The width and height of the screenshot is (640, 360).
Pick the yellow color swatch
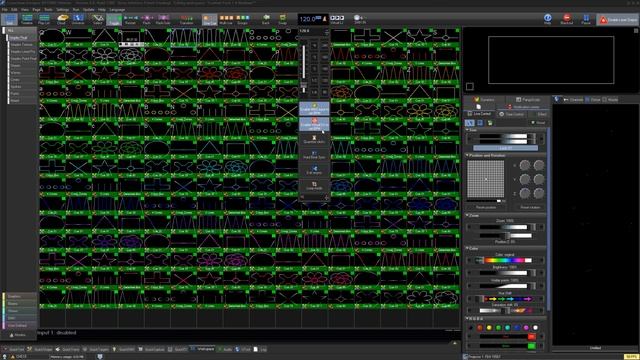pos(489,327)
